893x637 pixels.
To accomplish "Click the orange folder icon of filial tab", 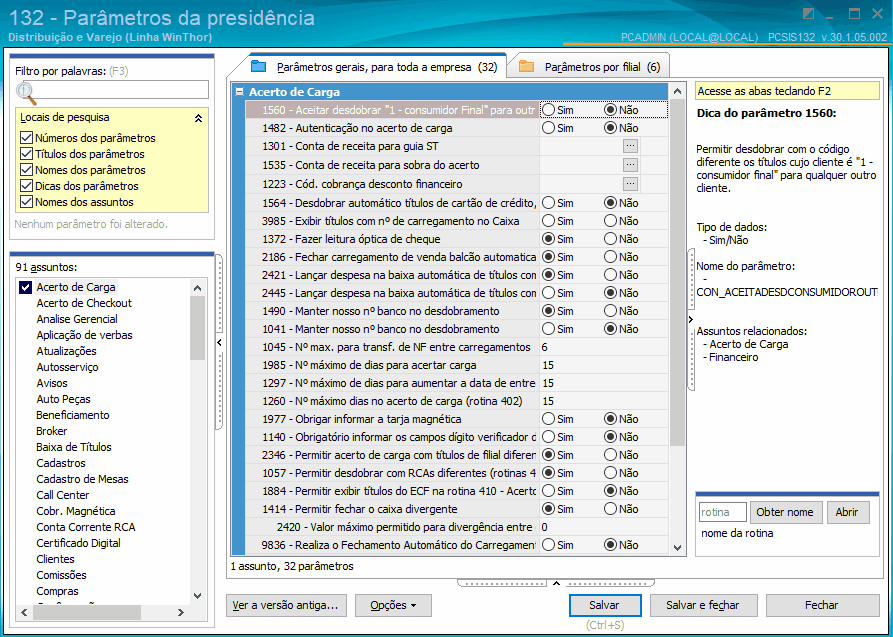I will pos(526,67).
